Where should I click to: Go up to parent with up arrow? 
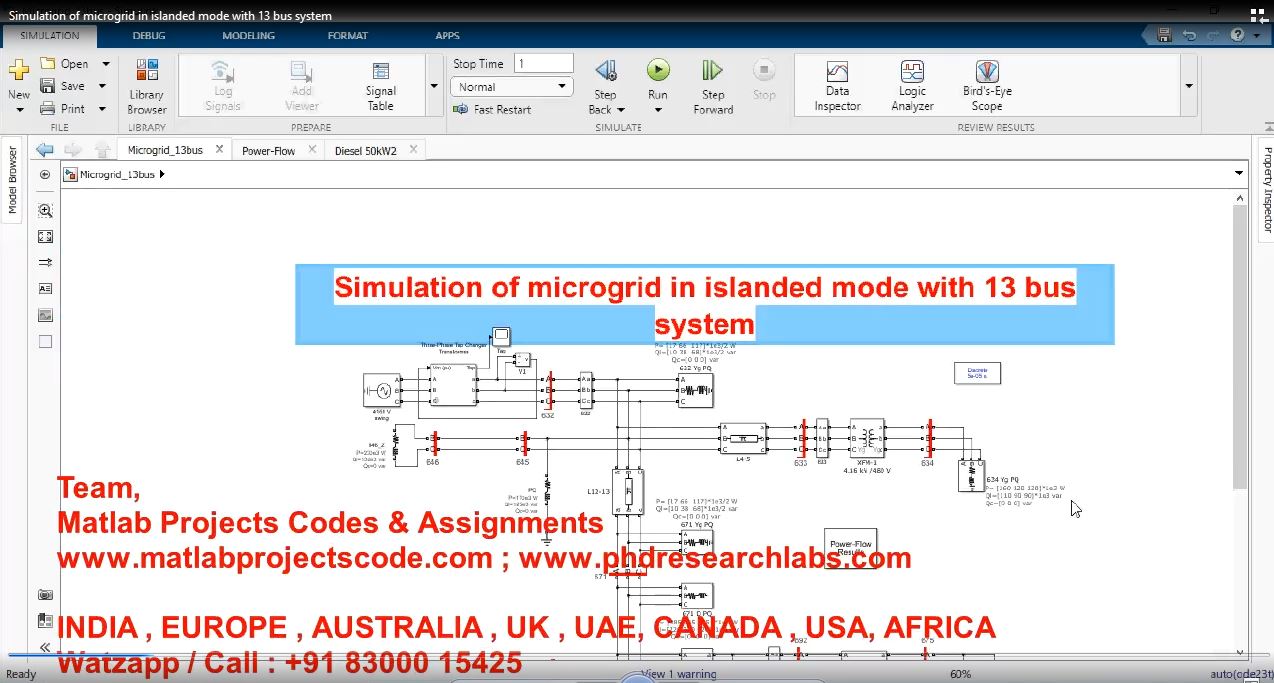tap(101, 150)
